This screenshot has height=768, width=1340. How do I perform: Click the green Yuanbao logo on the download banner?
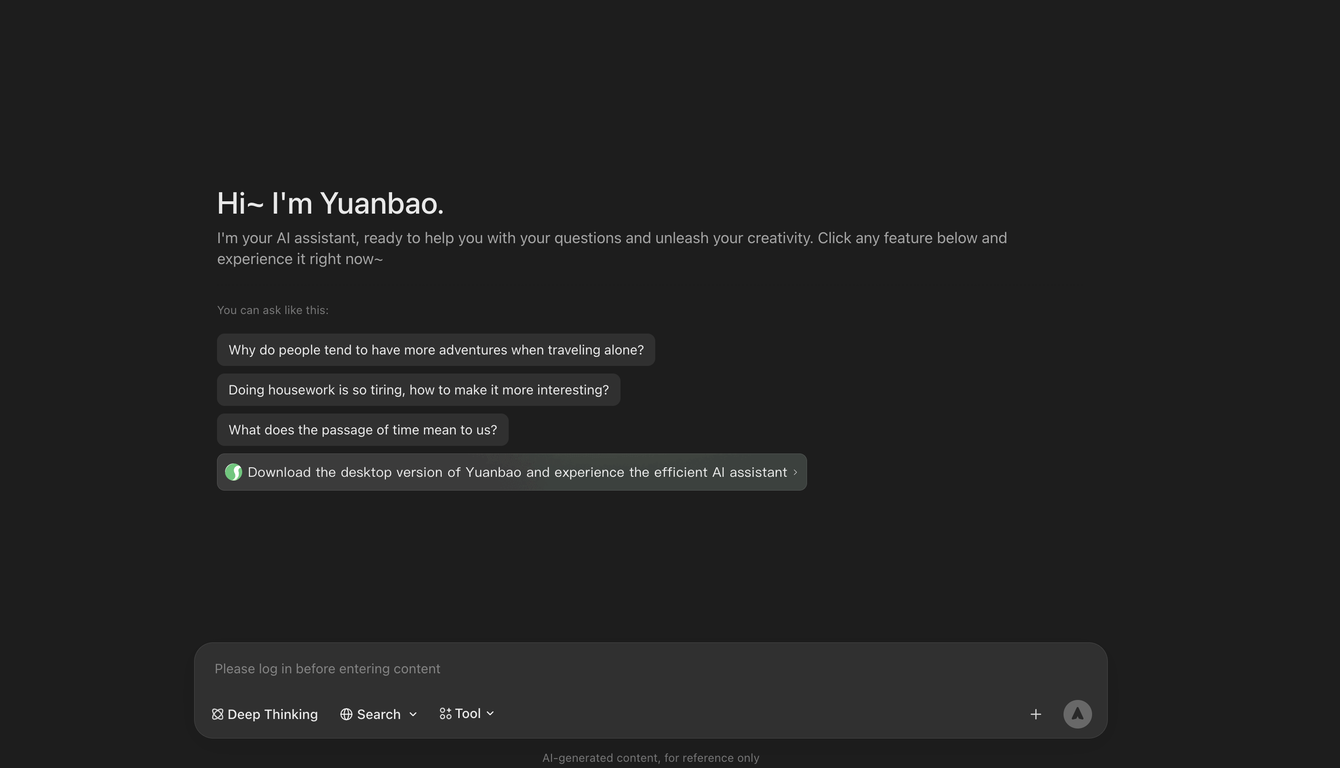point(233,471)
